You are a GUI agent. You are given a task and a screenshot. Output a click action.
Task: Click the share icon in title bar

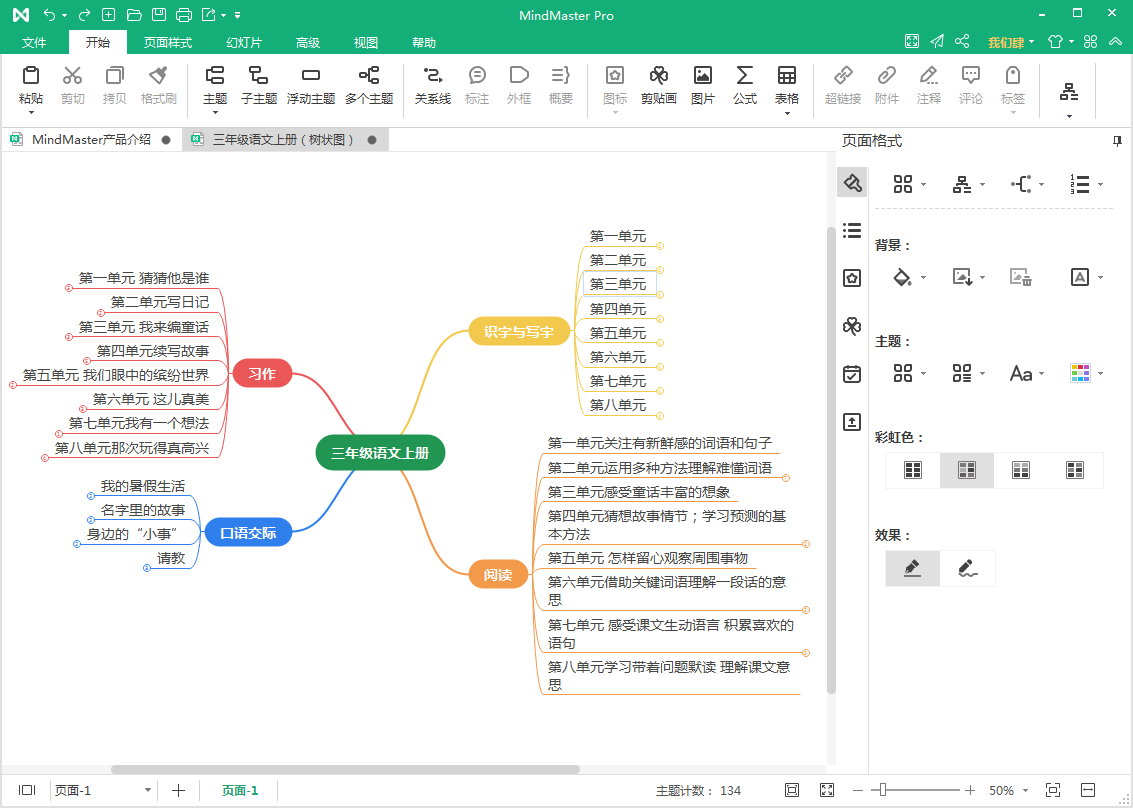(x=962, y=41)
